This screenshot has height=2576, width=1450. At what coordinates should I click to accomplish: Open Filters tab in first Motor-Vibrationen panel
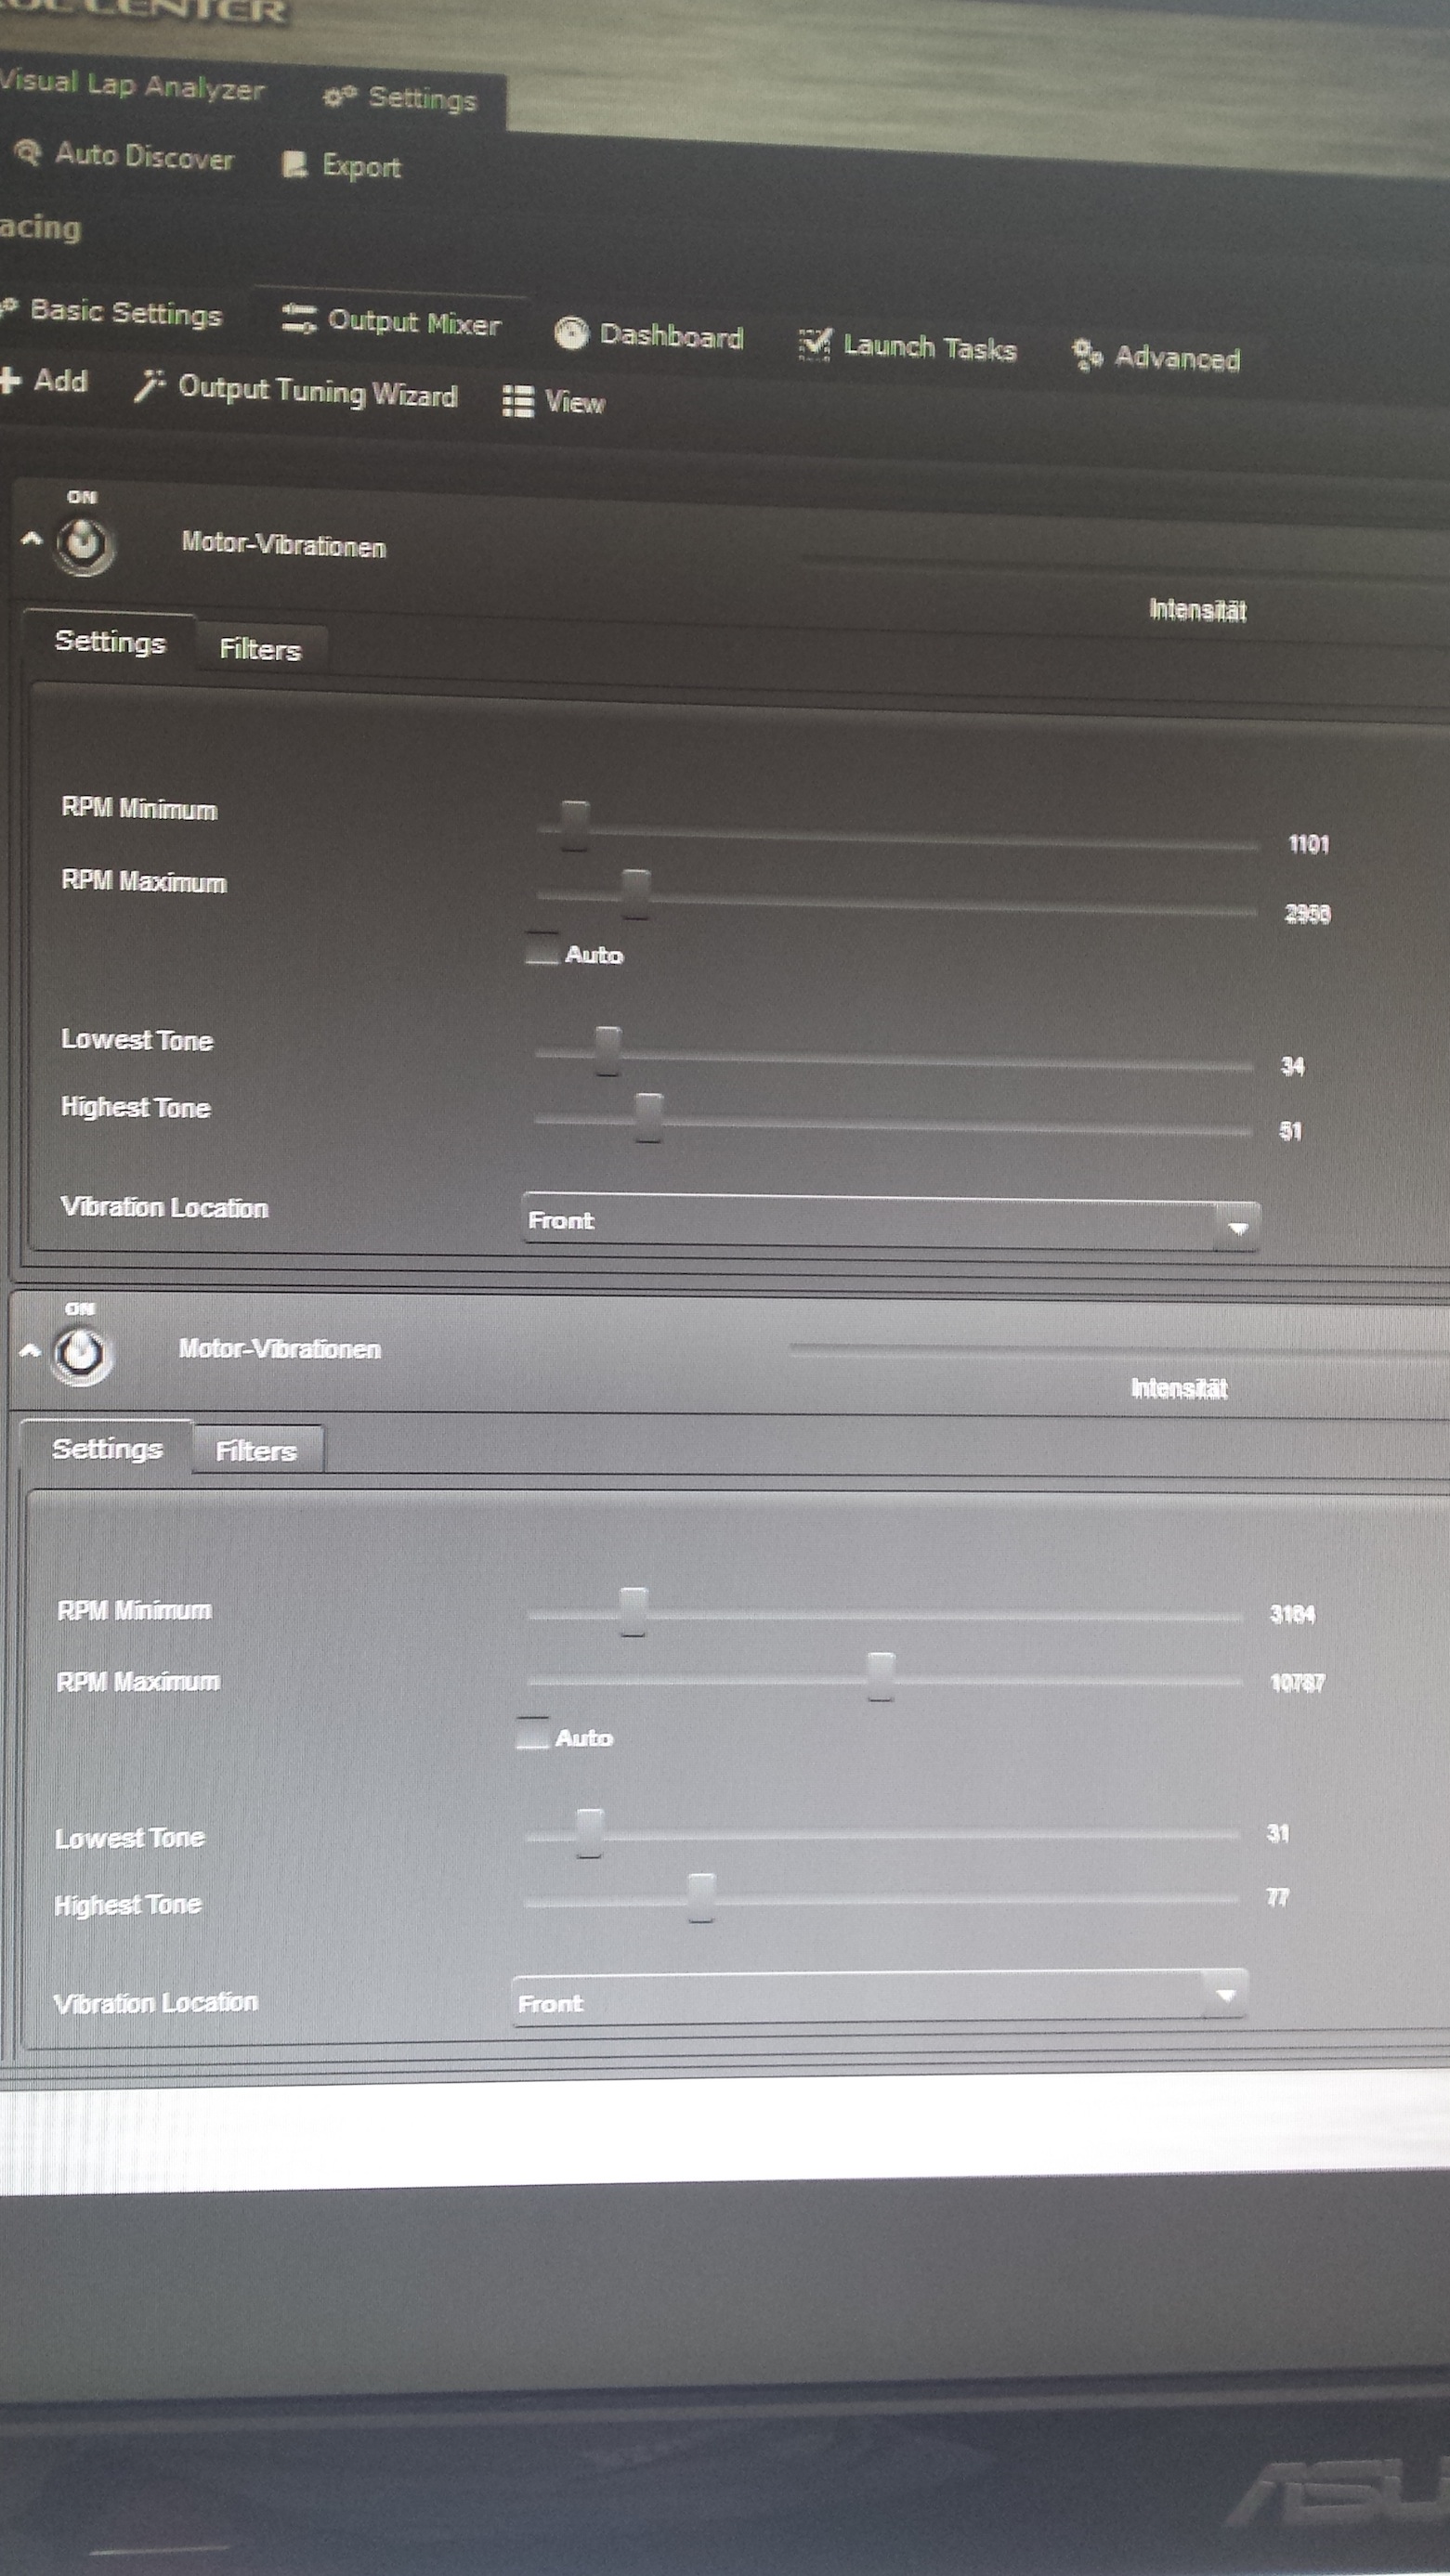click(260, 649)
